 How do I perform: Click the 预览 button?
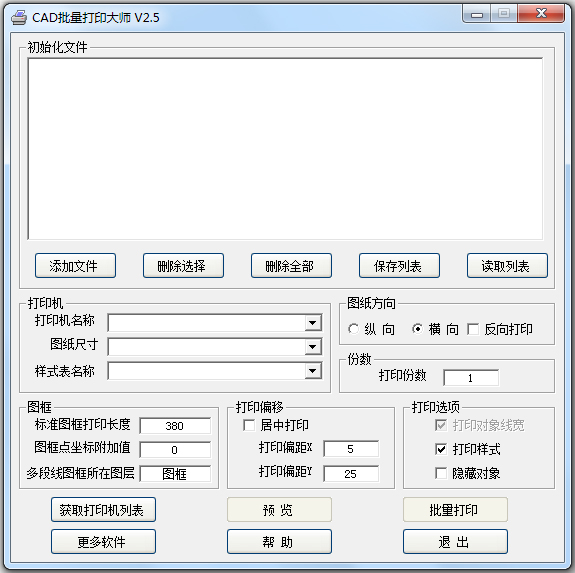279,510
